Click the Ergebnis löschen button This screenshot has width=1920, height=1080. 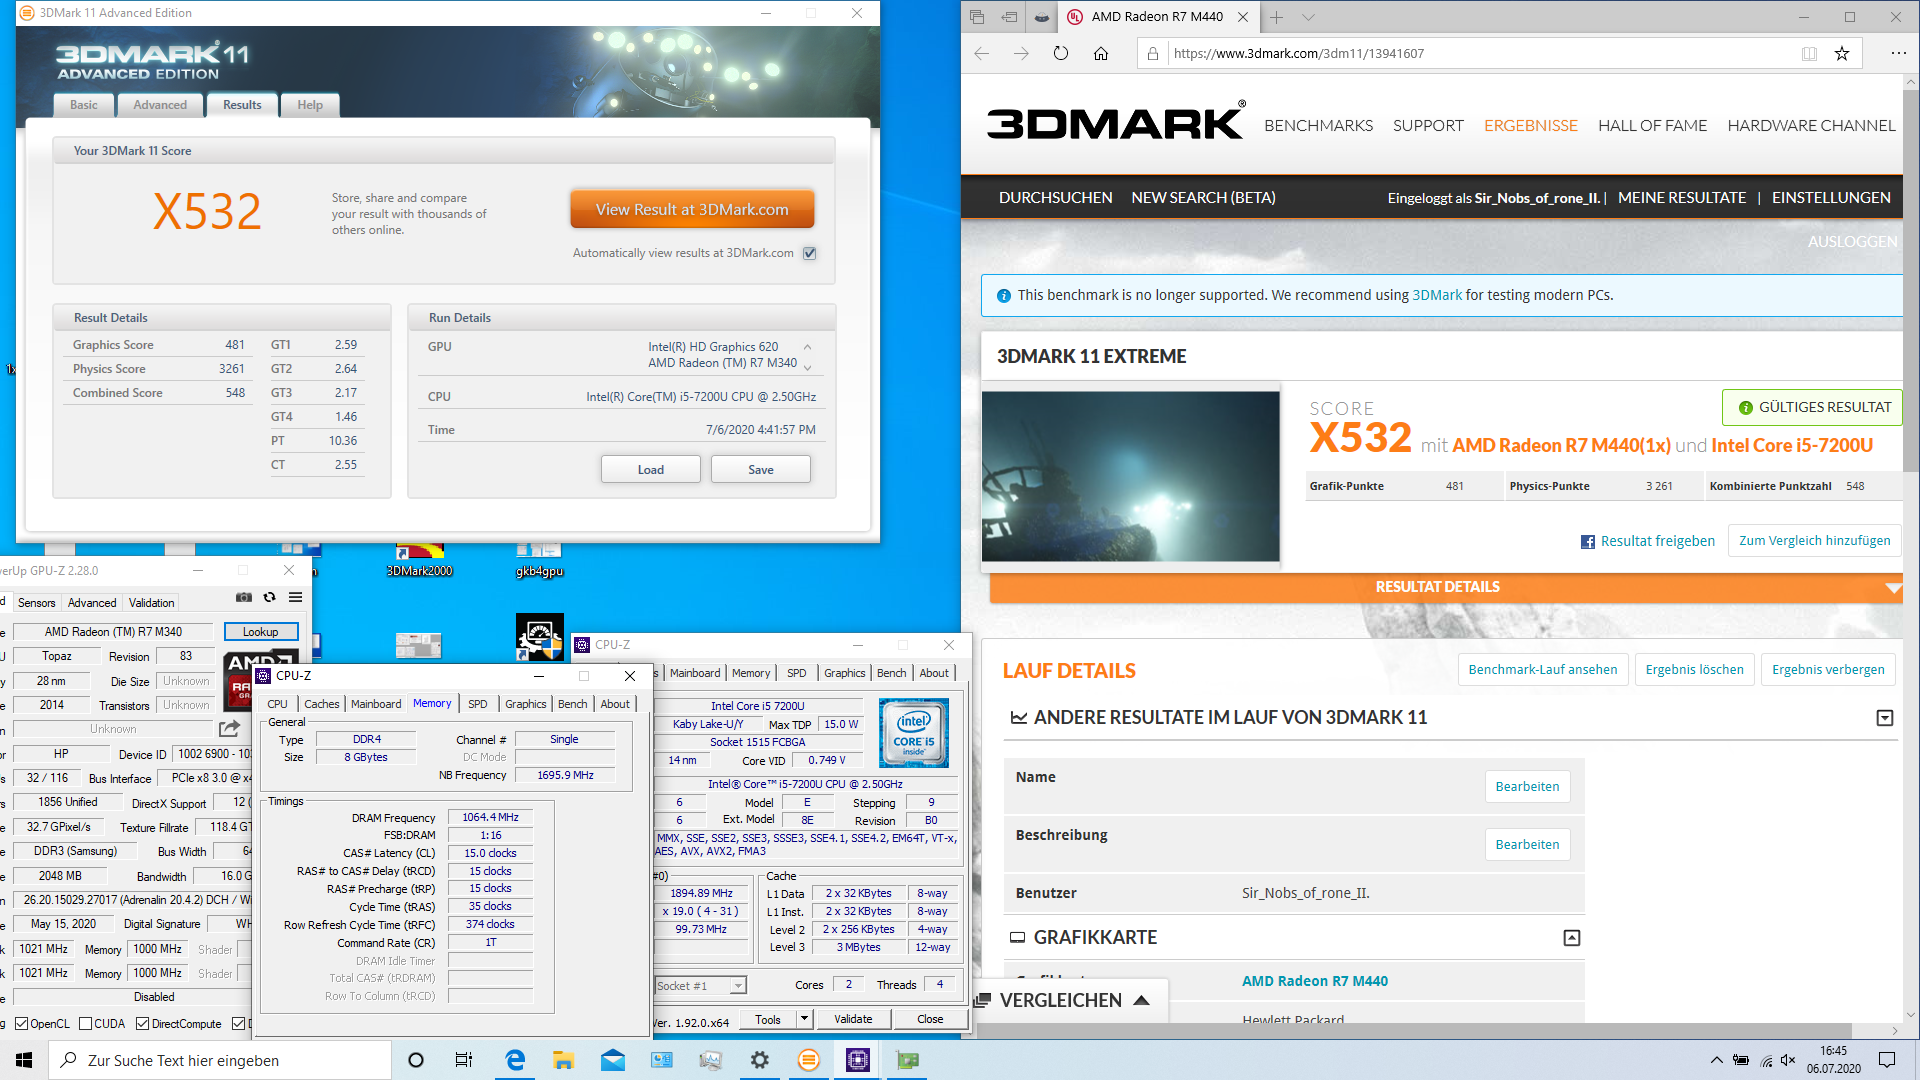[x=1694, y=670]
